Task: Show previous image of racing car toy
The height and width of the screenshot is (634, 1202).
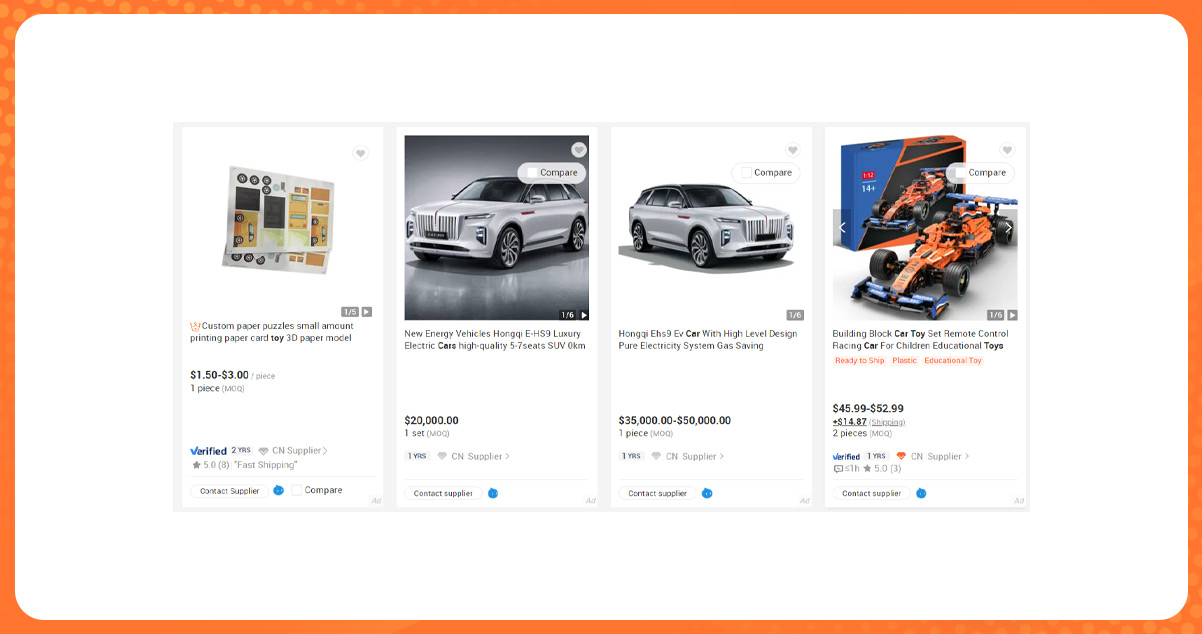Action: click(x=841, y=227)
